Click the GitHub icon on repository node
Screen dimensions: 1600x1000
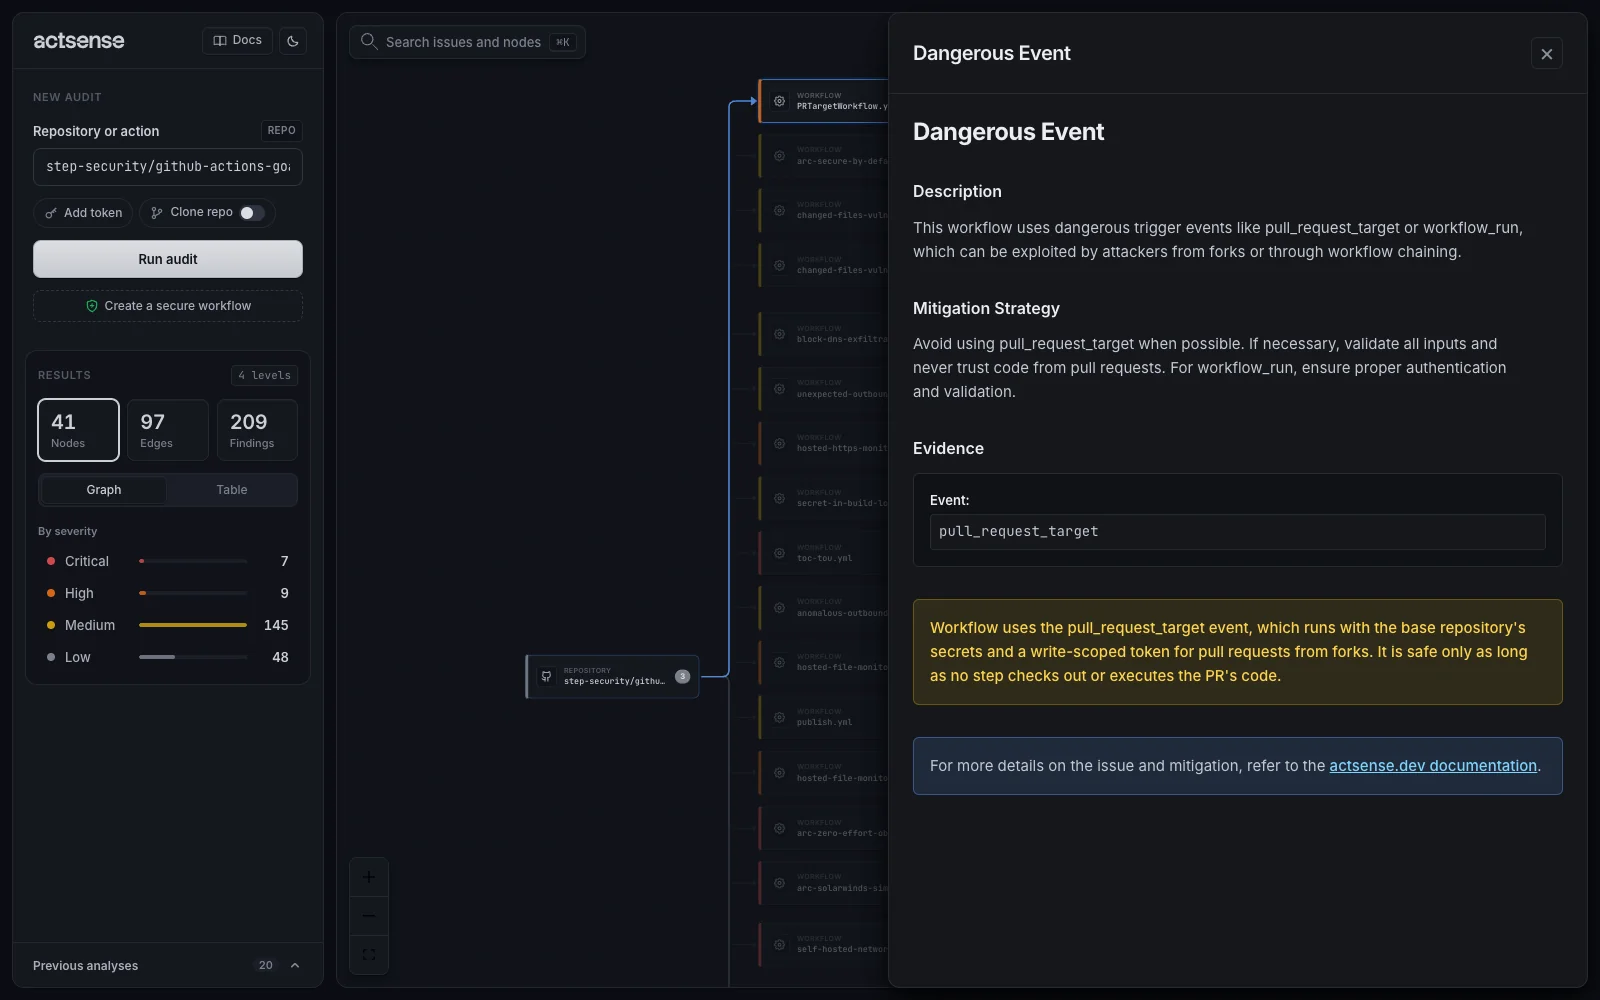[546, 676]
